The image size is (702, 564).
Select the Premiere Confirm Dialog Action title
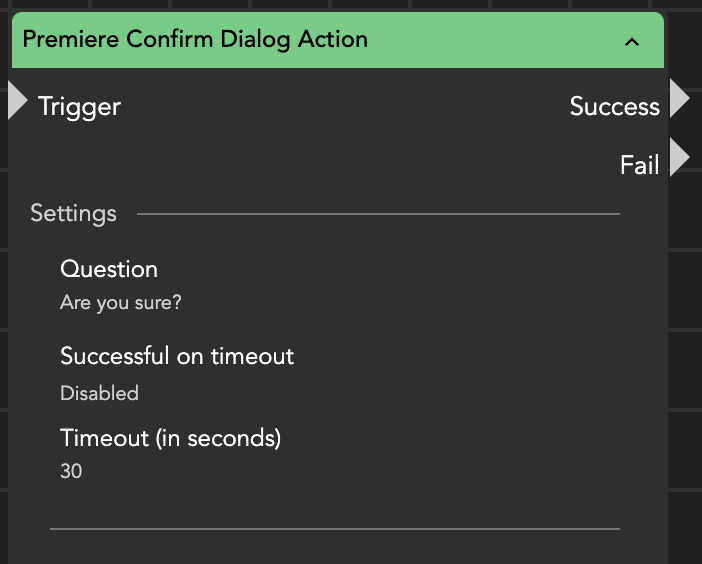(x=195, y=40)
